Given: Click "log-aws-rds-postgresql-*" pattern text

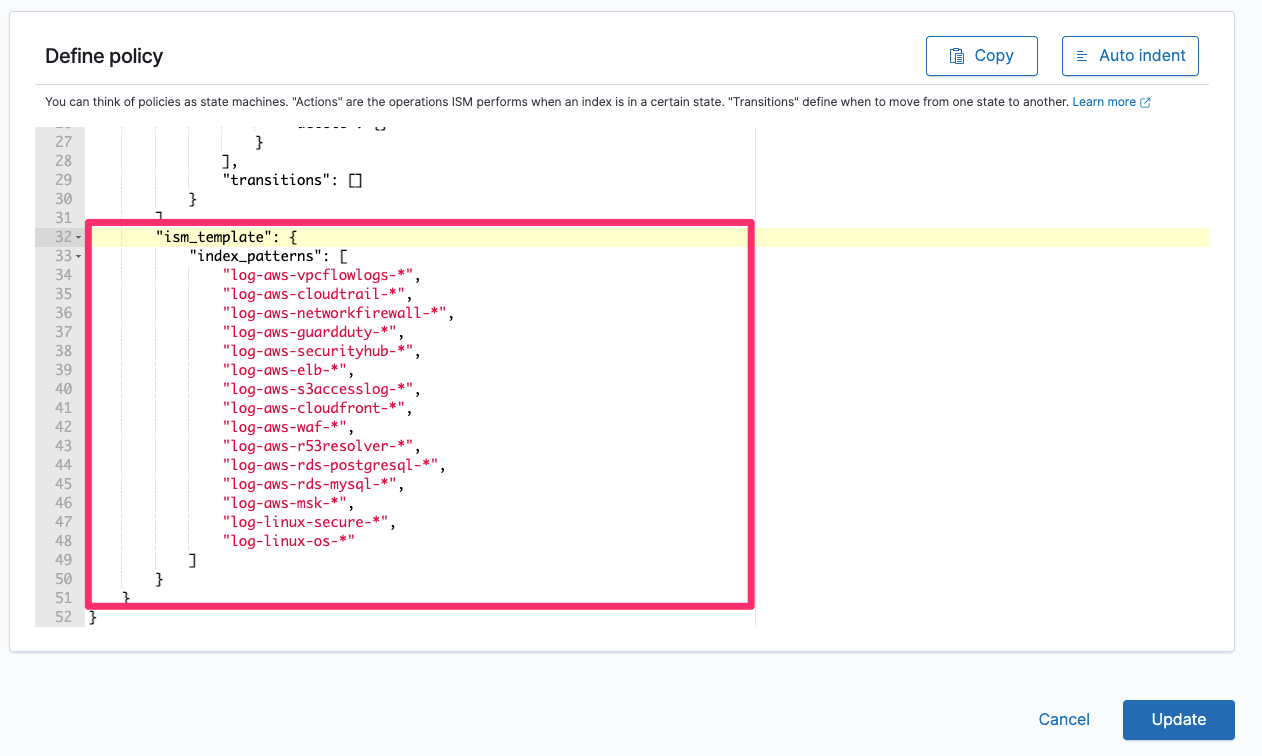Looking at the screenshot, I should [330, 465].
